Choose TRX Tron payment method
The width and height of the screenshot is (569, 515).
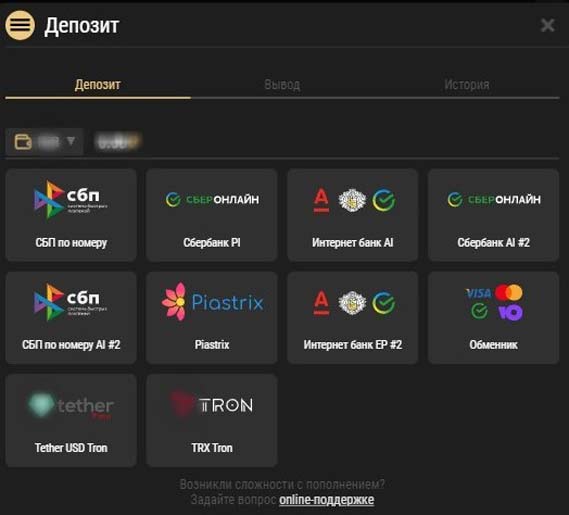point(212,420)
